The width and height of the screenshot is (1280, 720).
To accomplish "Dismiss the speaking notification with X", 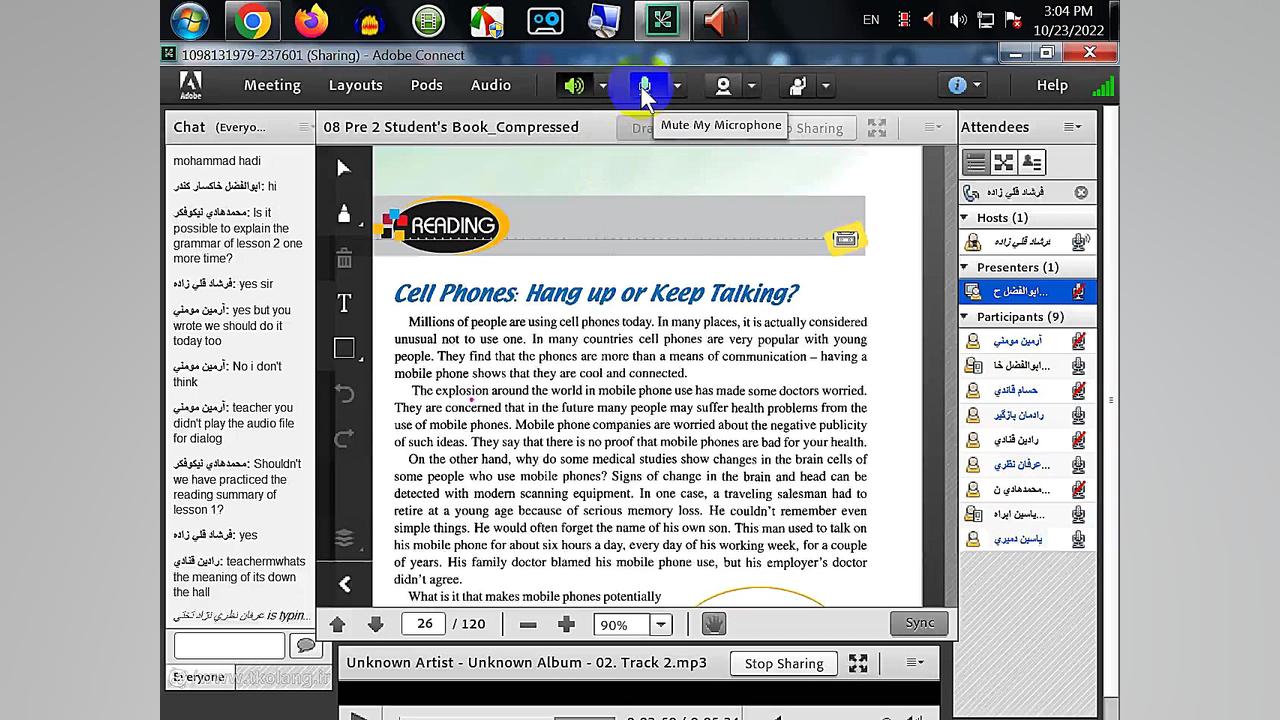I will coord(1081,192).
